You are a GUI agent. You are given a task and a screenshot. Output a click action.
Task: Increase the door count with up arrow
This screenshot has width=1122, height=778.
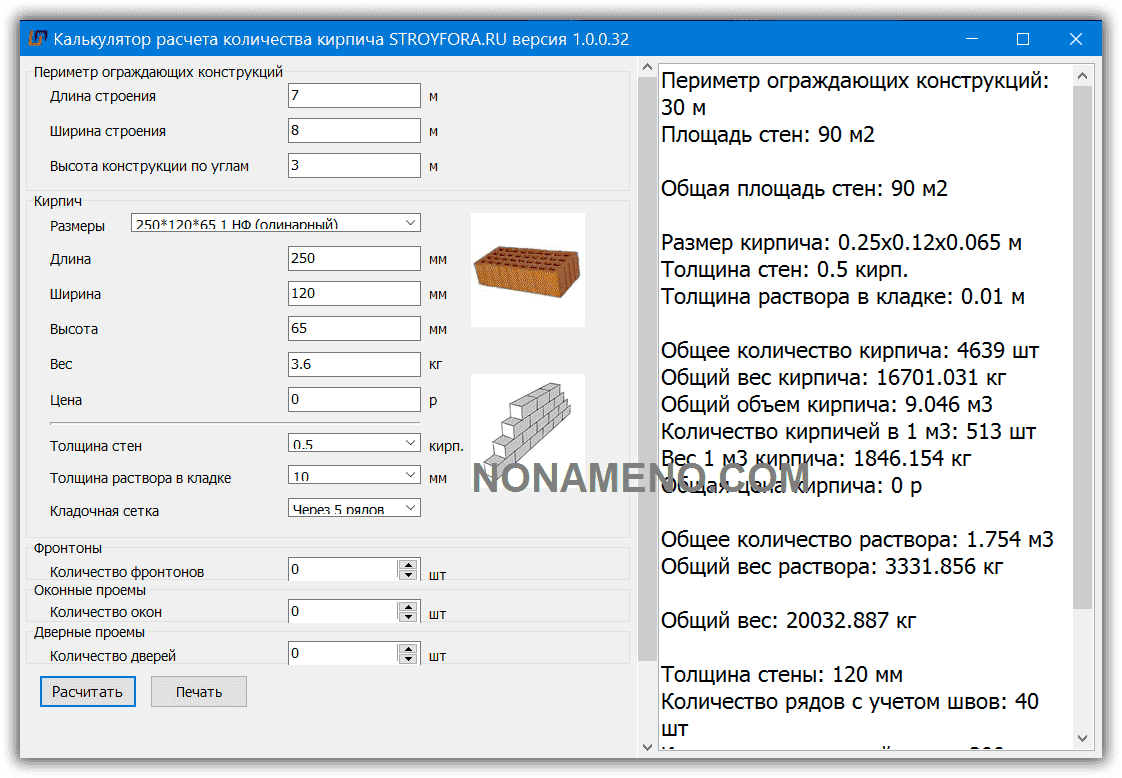[x=407, y=649]
